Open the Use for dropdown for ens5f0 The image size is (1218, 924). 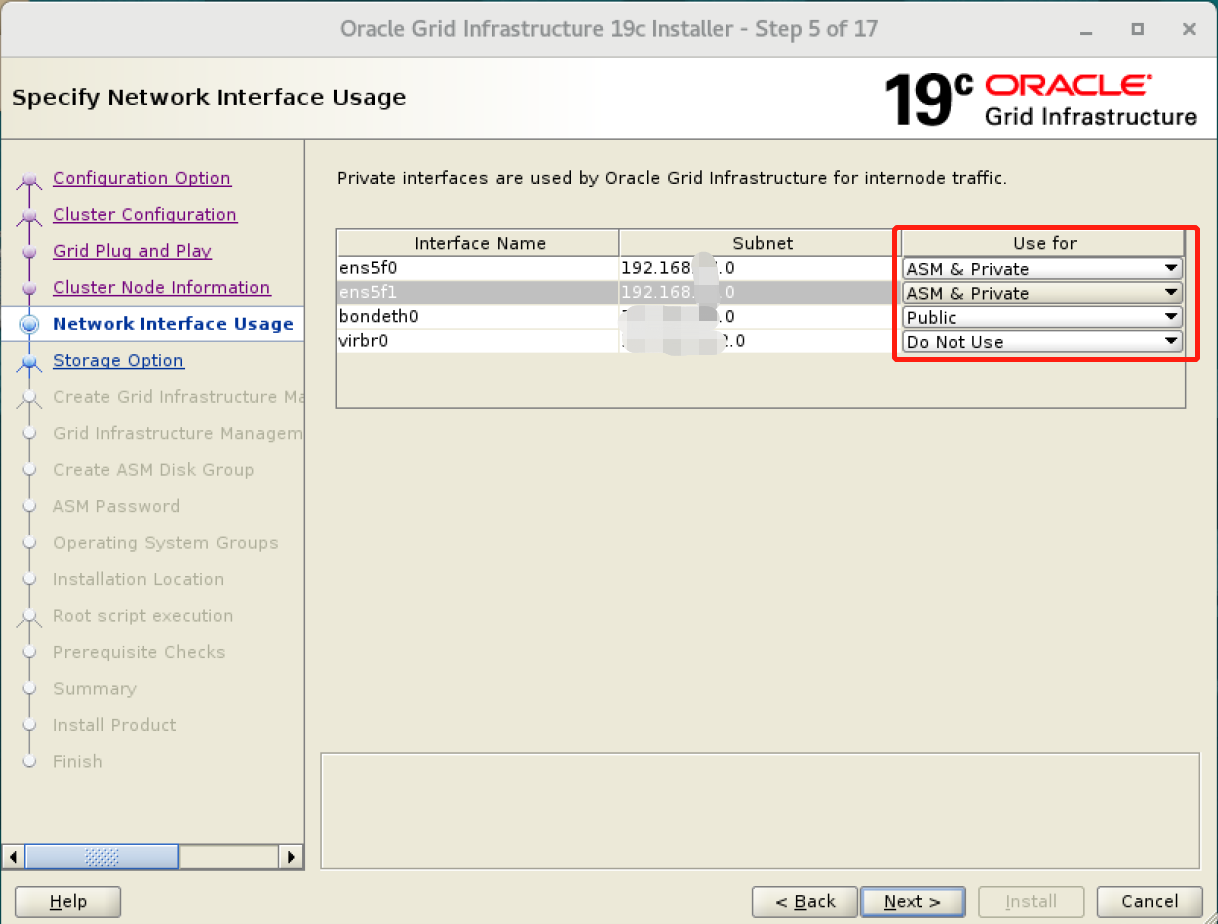pyautogui.click(x=1043, y=269)
